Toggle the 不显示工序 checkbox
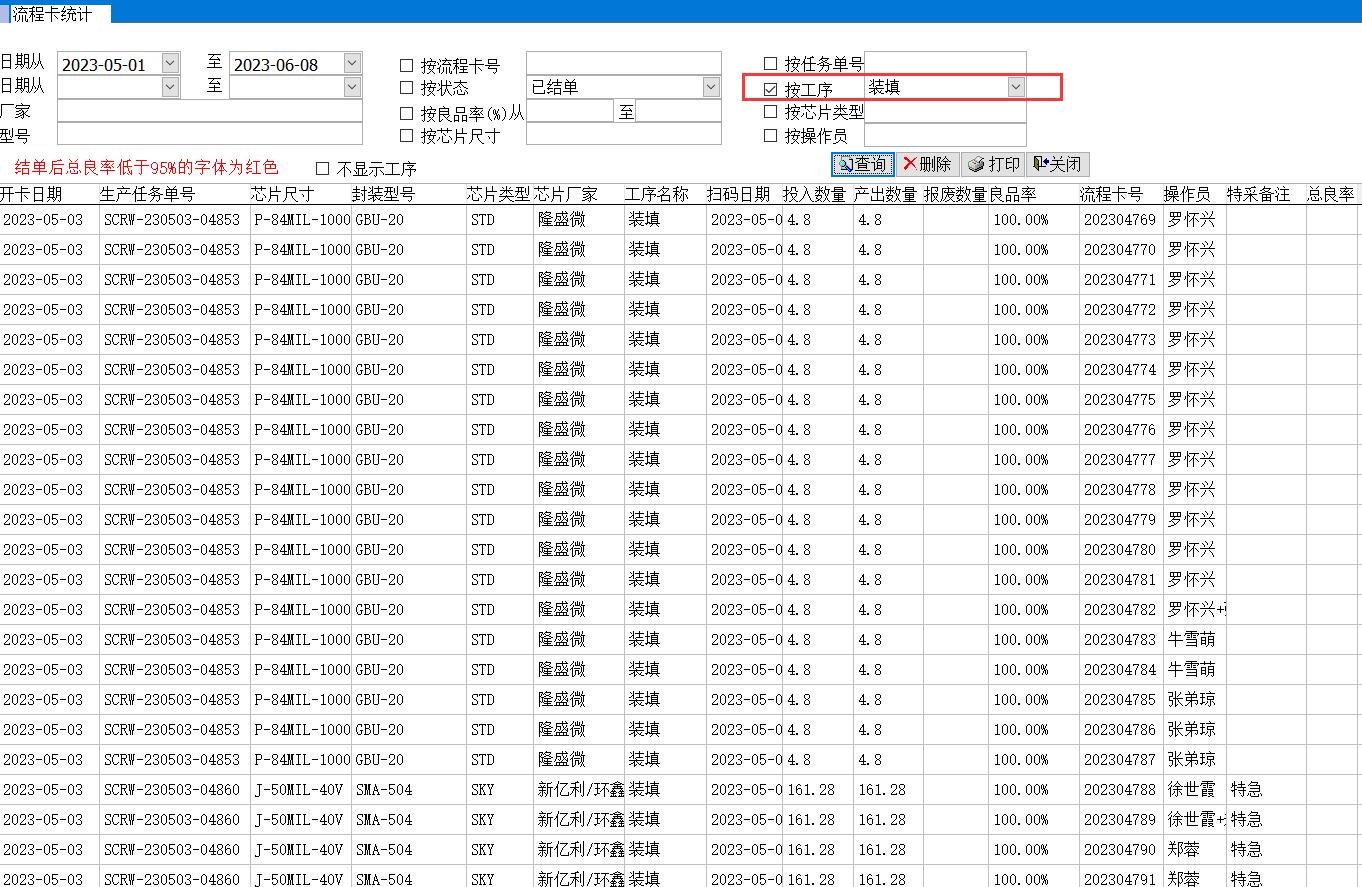 tap(322, 169)
